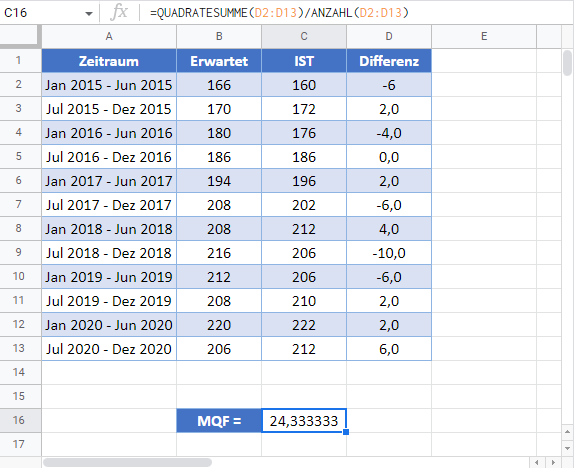
Task: Click Erwartet value 166
Action: pyautogui.click(x=219, y=85)
